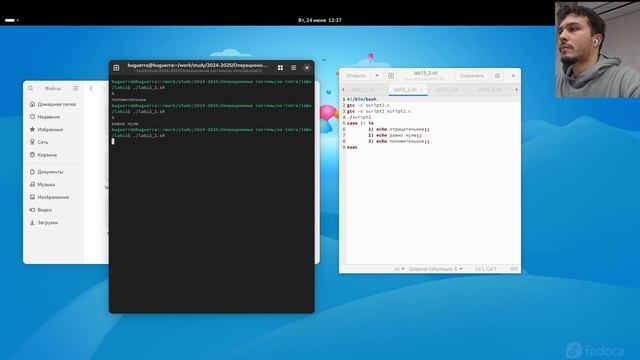Close the text editor window
The image size is (640, 360).
513,76
